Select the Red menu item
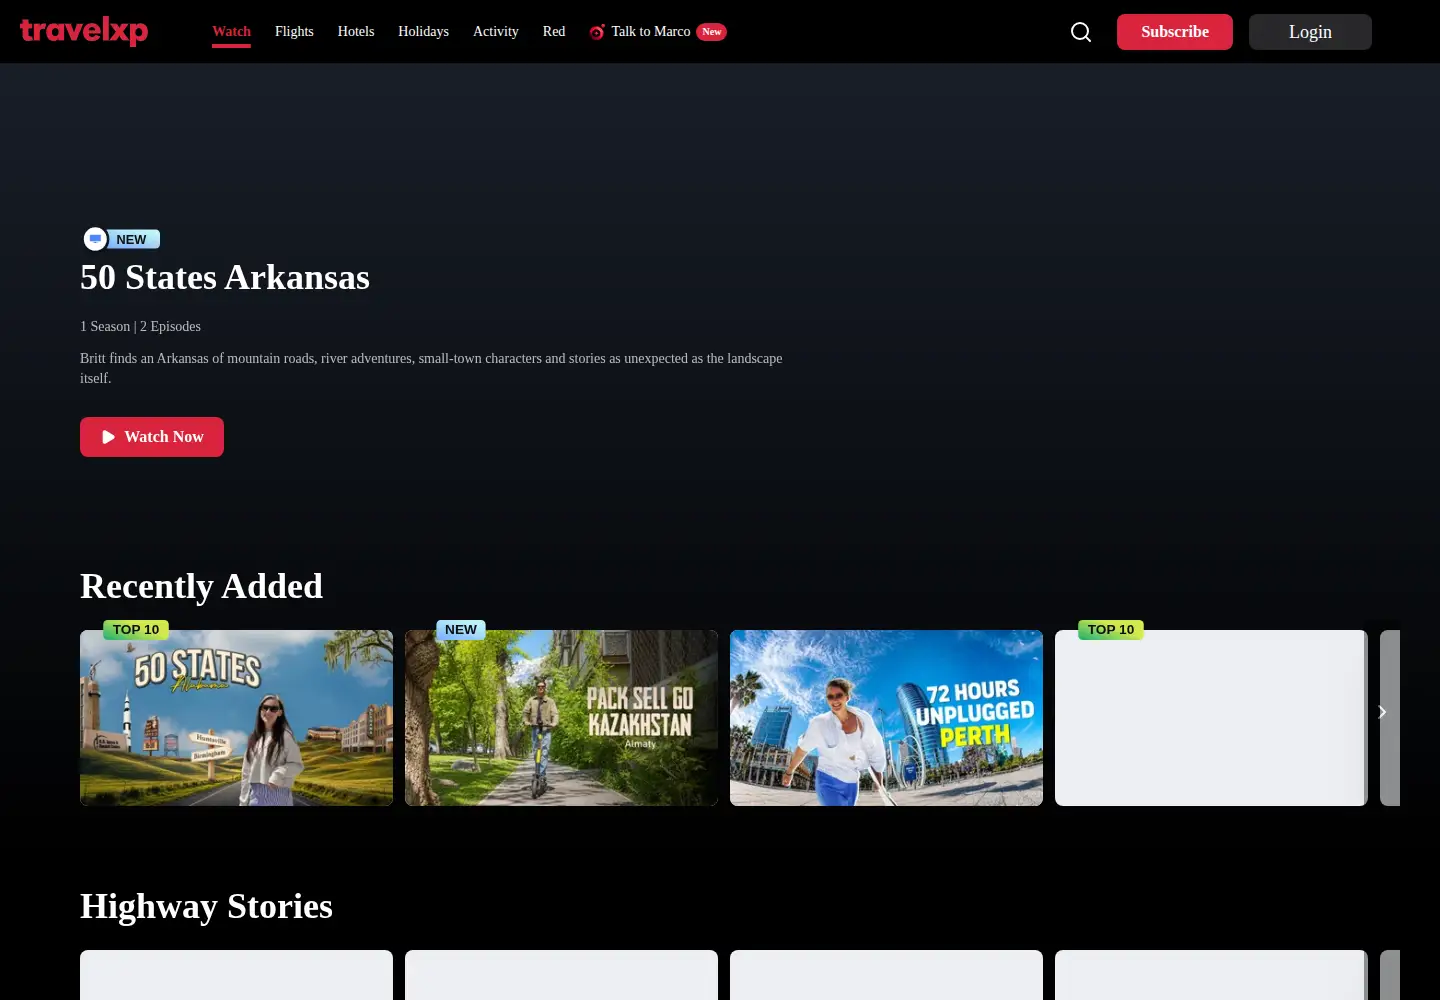1440x1000 pixels. tap(554, 32)
